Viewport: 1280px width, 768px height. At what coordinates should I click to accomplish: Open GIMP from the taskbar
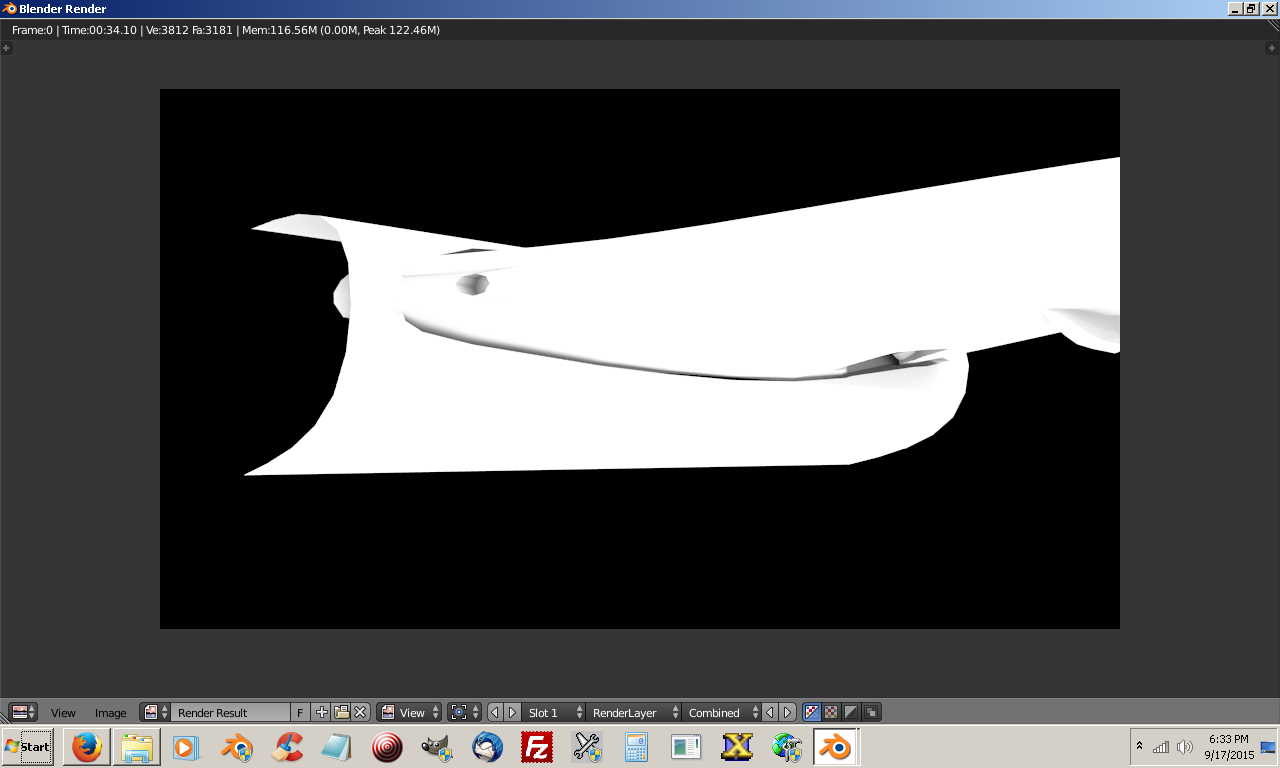(437, 746)
